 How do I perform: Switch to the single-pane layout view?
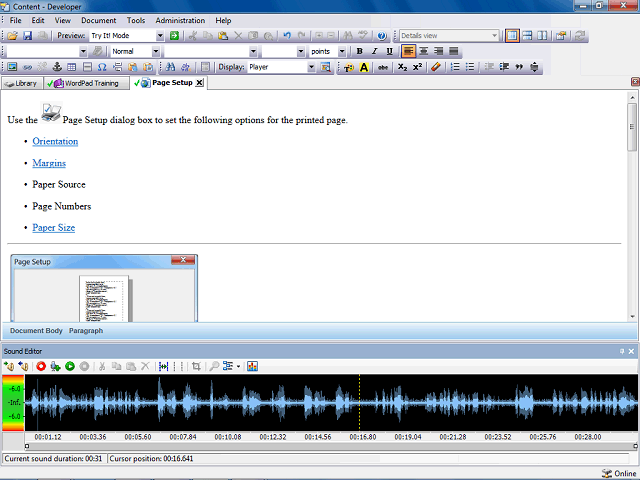coord(512,36)
